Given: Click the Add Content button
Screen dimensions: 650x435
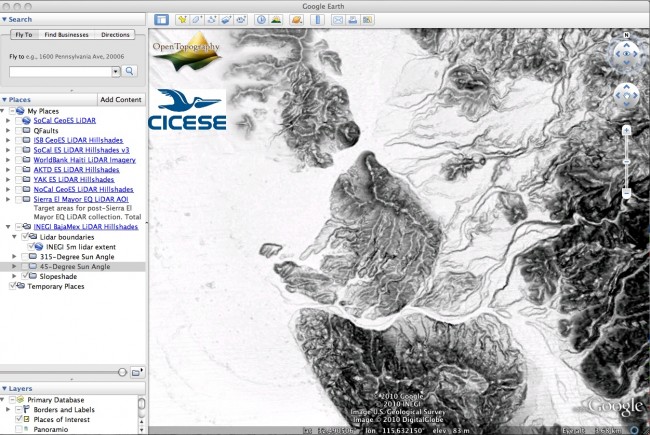Looking at the screenshot, I should [121, 100].
